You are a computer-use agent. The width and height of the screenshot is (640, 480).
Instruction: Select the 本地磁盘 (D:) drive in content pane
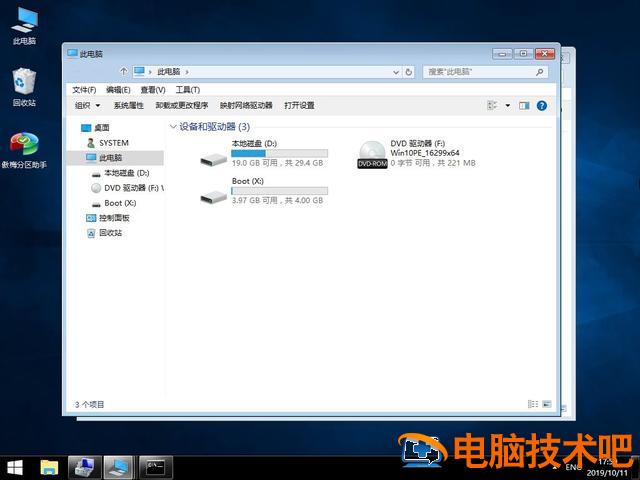(x=214, y=154)
